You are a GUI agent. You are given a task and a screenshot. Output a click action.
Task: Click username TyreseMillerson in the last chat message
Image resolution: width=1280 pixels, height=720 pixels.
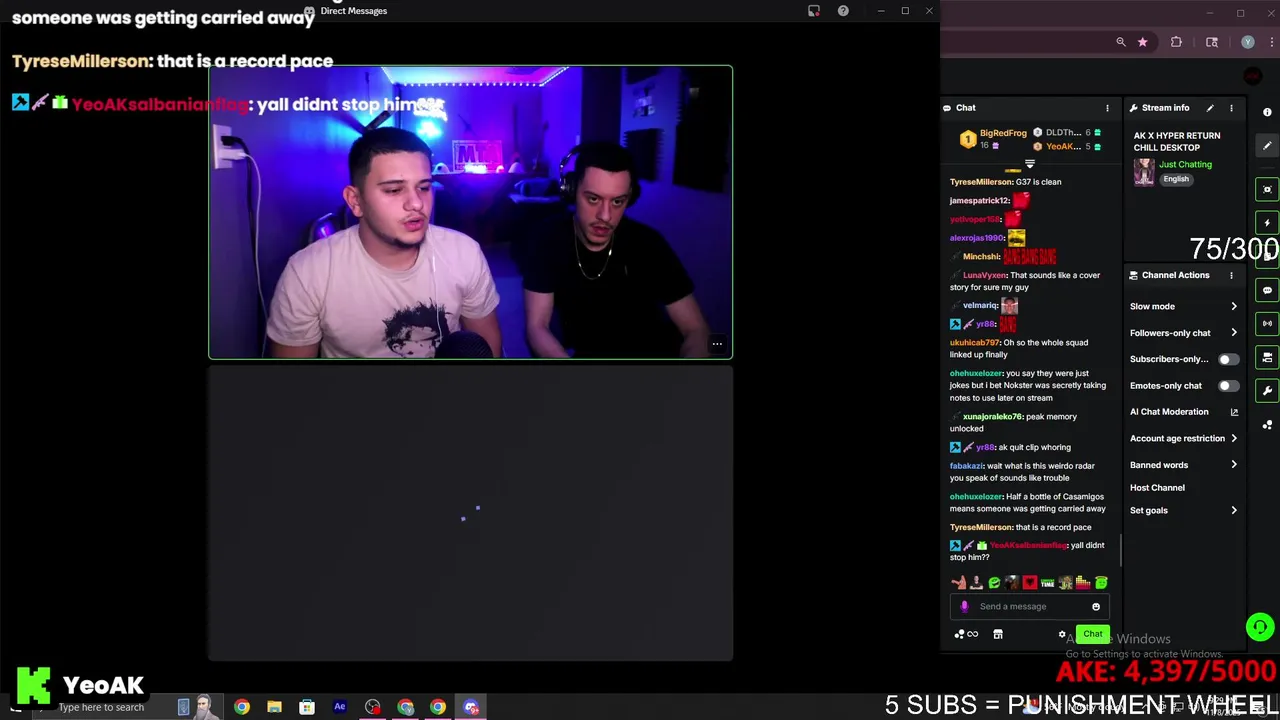click(x=979, y=527)
